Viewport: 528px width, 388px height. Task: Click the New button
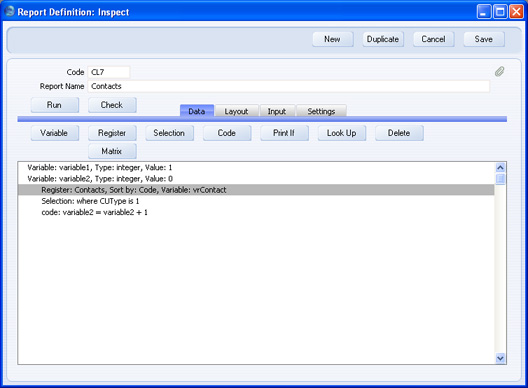[x=333, y=39]
